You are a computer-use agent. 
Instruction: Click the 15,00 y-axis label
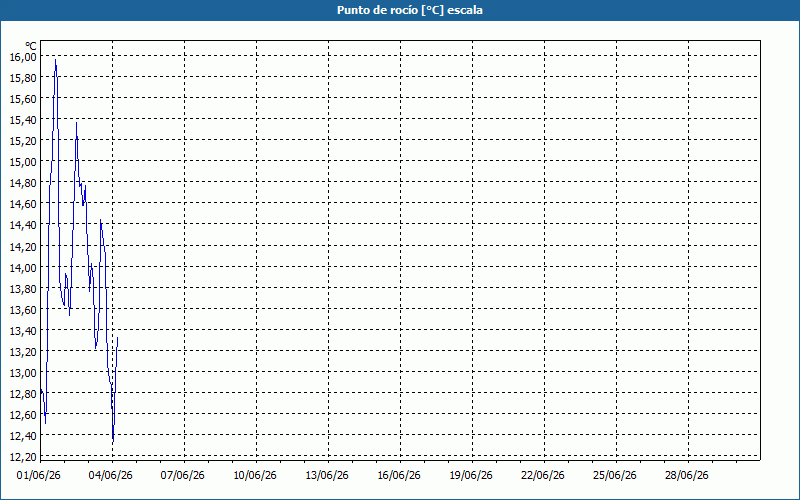click(x=23, y=162)
